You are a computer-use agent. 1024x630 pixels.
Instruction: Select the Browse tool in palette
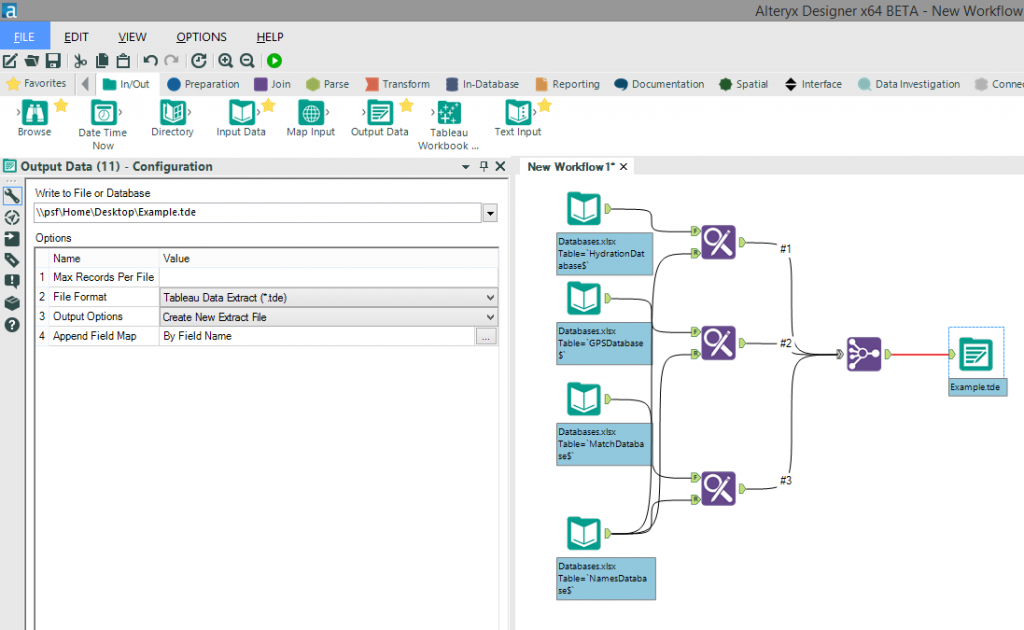tap(34, 118)
